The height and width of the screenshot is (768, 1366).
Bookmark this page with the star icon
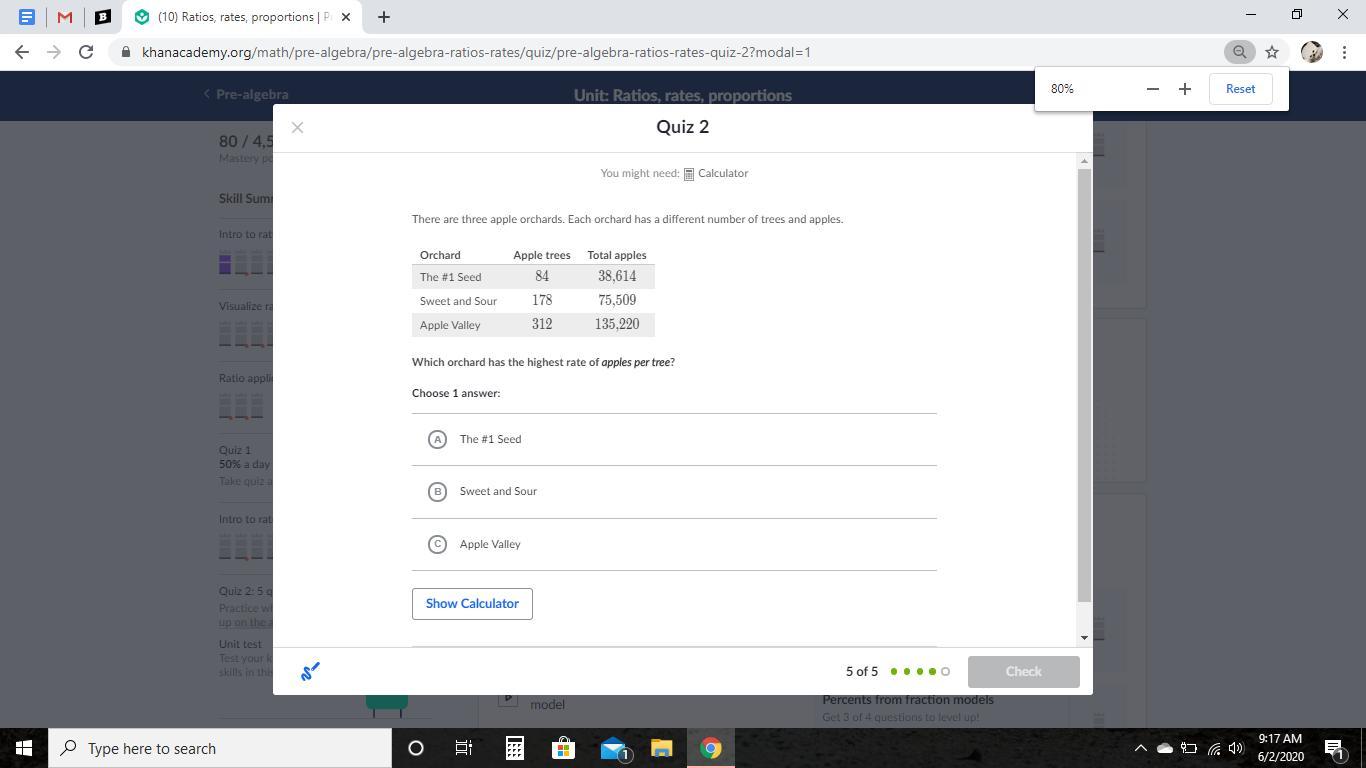click(x=1272, y=52)
